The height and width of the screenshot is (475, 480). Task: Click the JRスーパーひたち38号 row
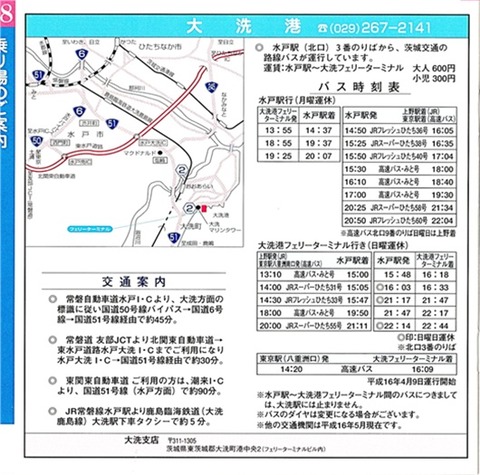click(399, 144)
